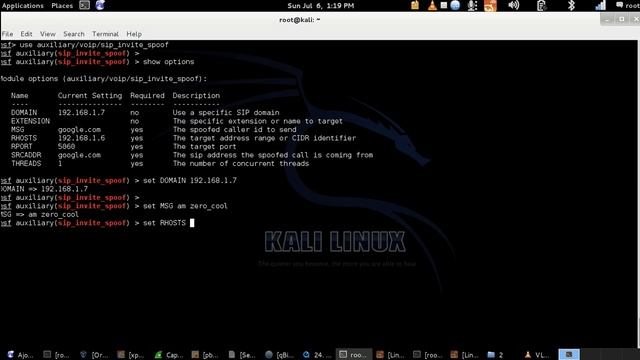Open the volume speaker indicator
Image resolution: width=640 pixels, height=360 pixels.
513,5
